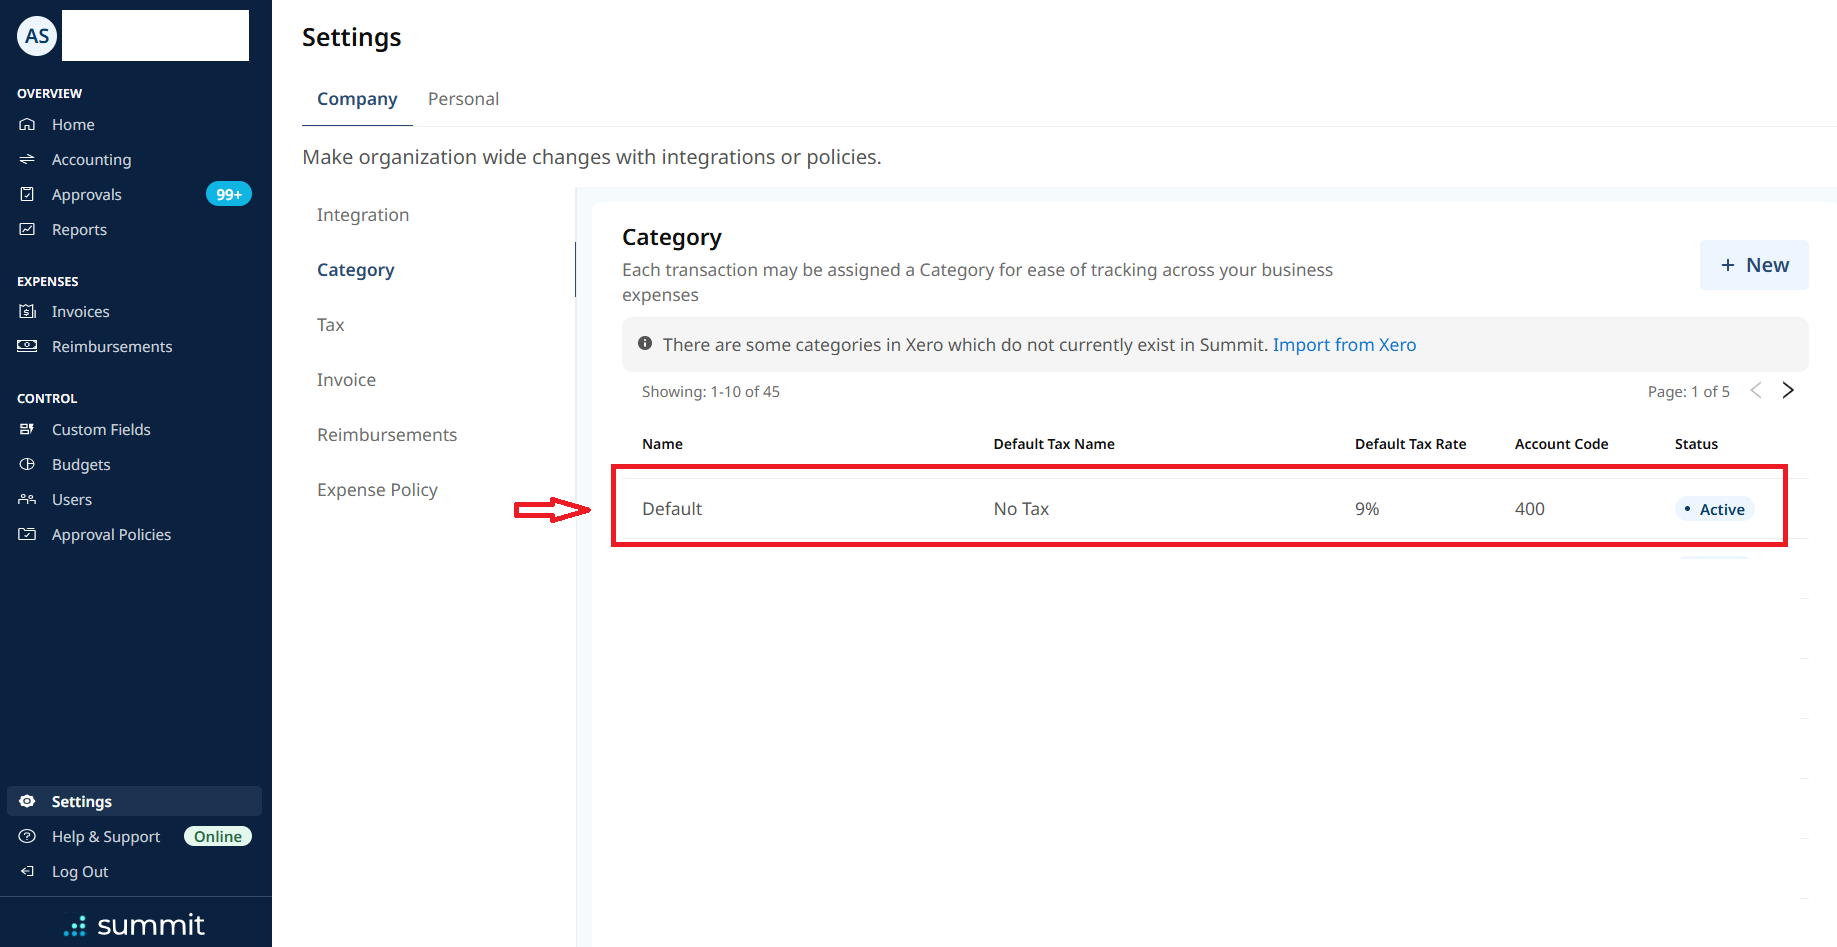Open Integration settings section
The image size is (1837, 947).
coord(363,215)
